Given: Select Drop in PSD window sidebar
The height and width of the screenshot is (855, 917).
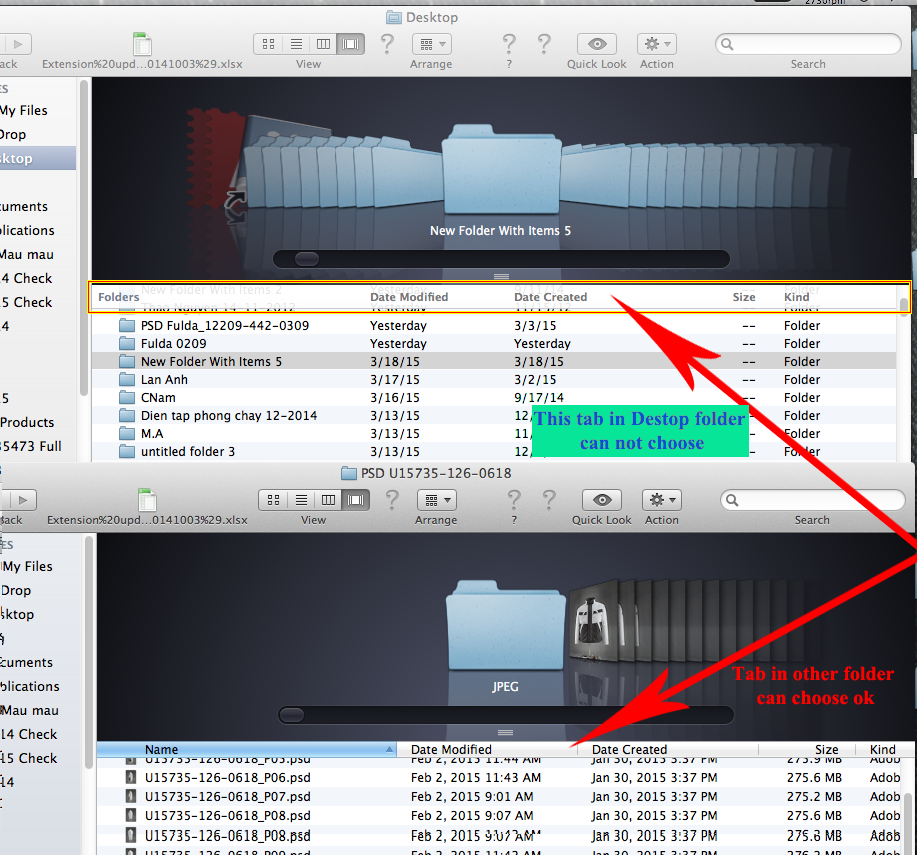Looking at the screenshot, I should coord(16,591).
